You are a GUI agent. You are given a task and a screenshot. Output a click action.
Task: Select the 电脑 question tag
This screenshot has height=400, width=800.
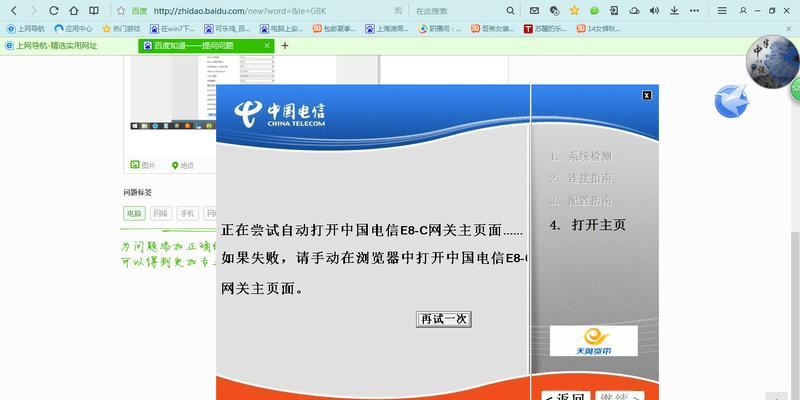tap(134, 213)
